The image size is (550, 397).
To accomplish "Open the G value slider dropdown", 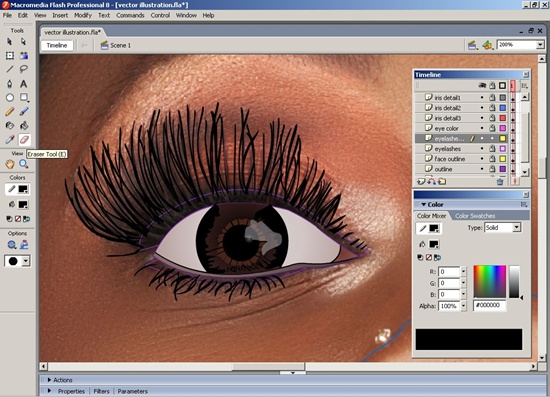I will tap(463, 283).
